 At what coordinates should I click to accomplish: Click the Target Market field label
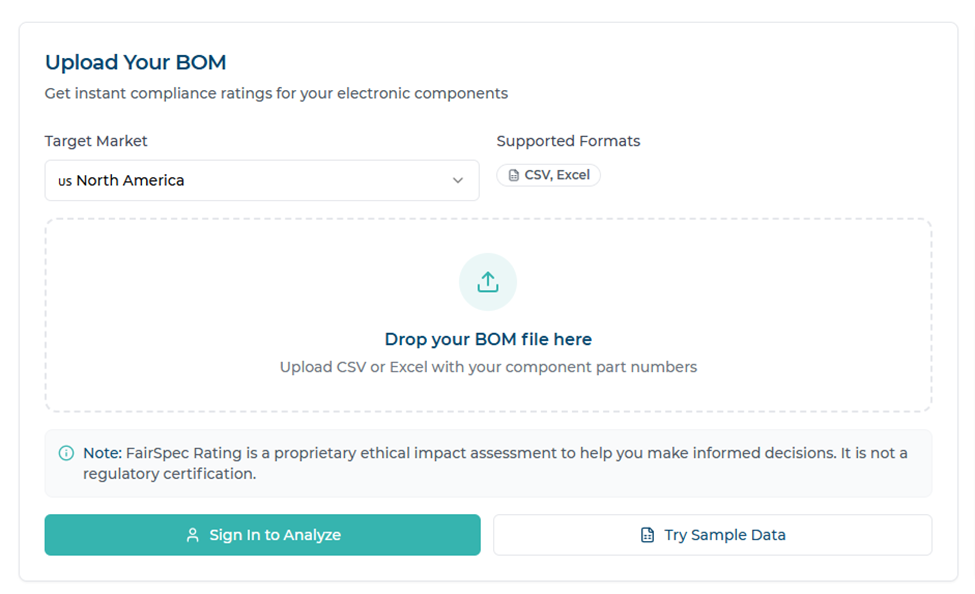tap(96, 141)
